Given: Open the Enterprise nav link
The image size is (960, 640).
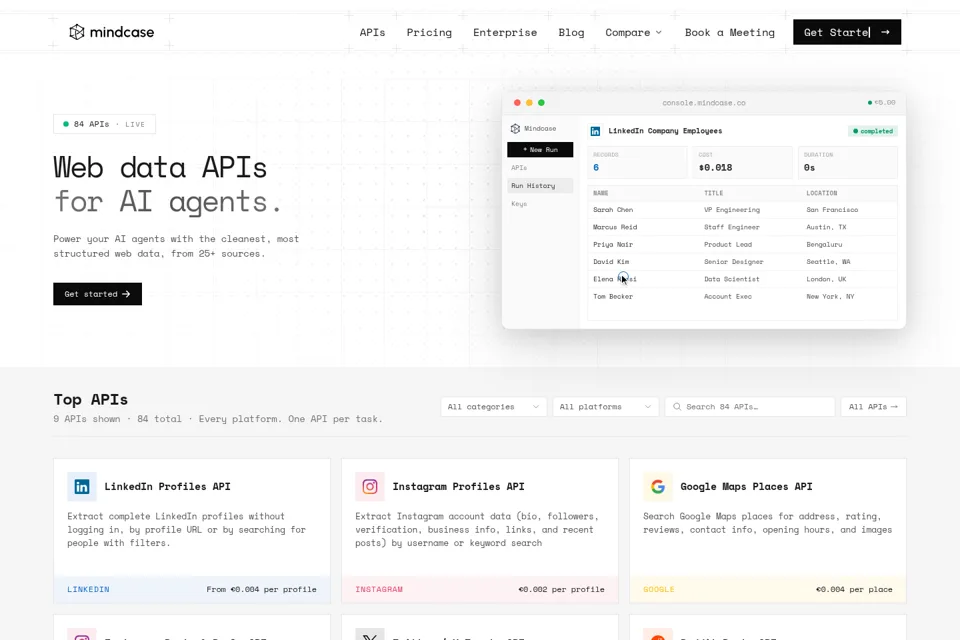Looking at the screenshot, I should pos(505,32).
